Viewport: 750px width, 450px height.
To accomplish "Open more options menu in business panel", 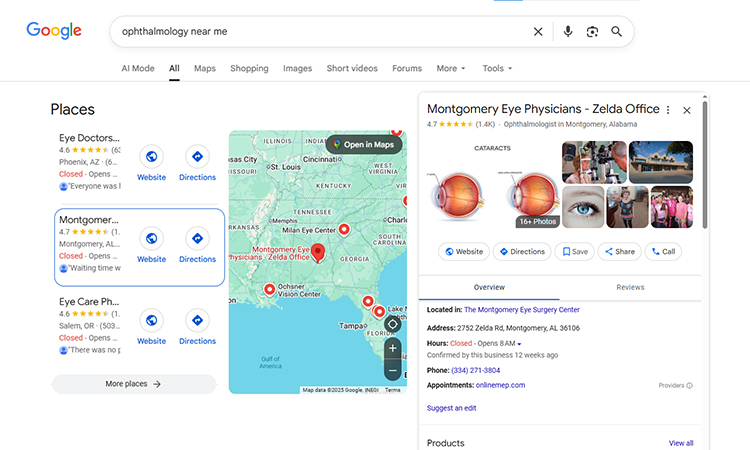I will [x=668, y=110].
